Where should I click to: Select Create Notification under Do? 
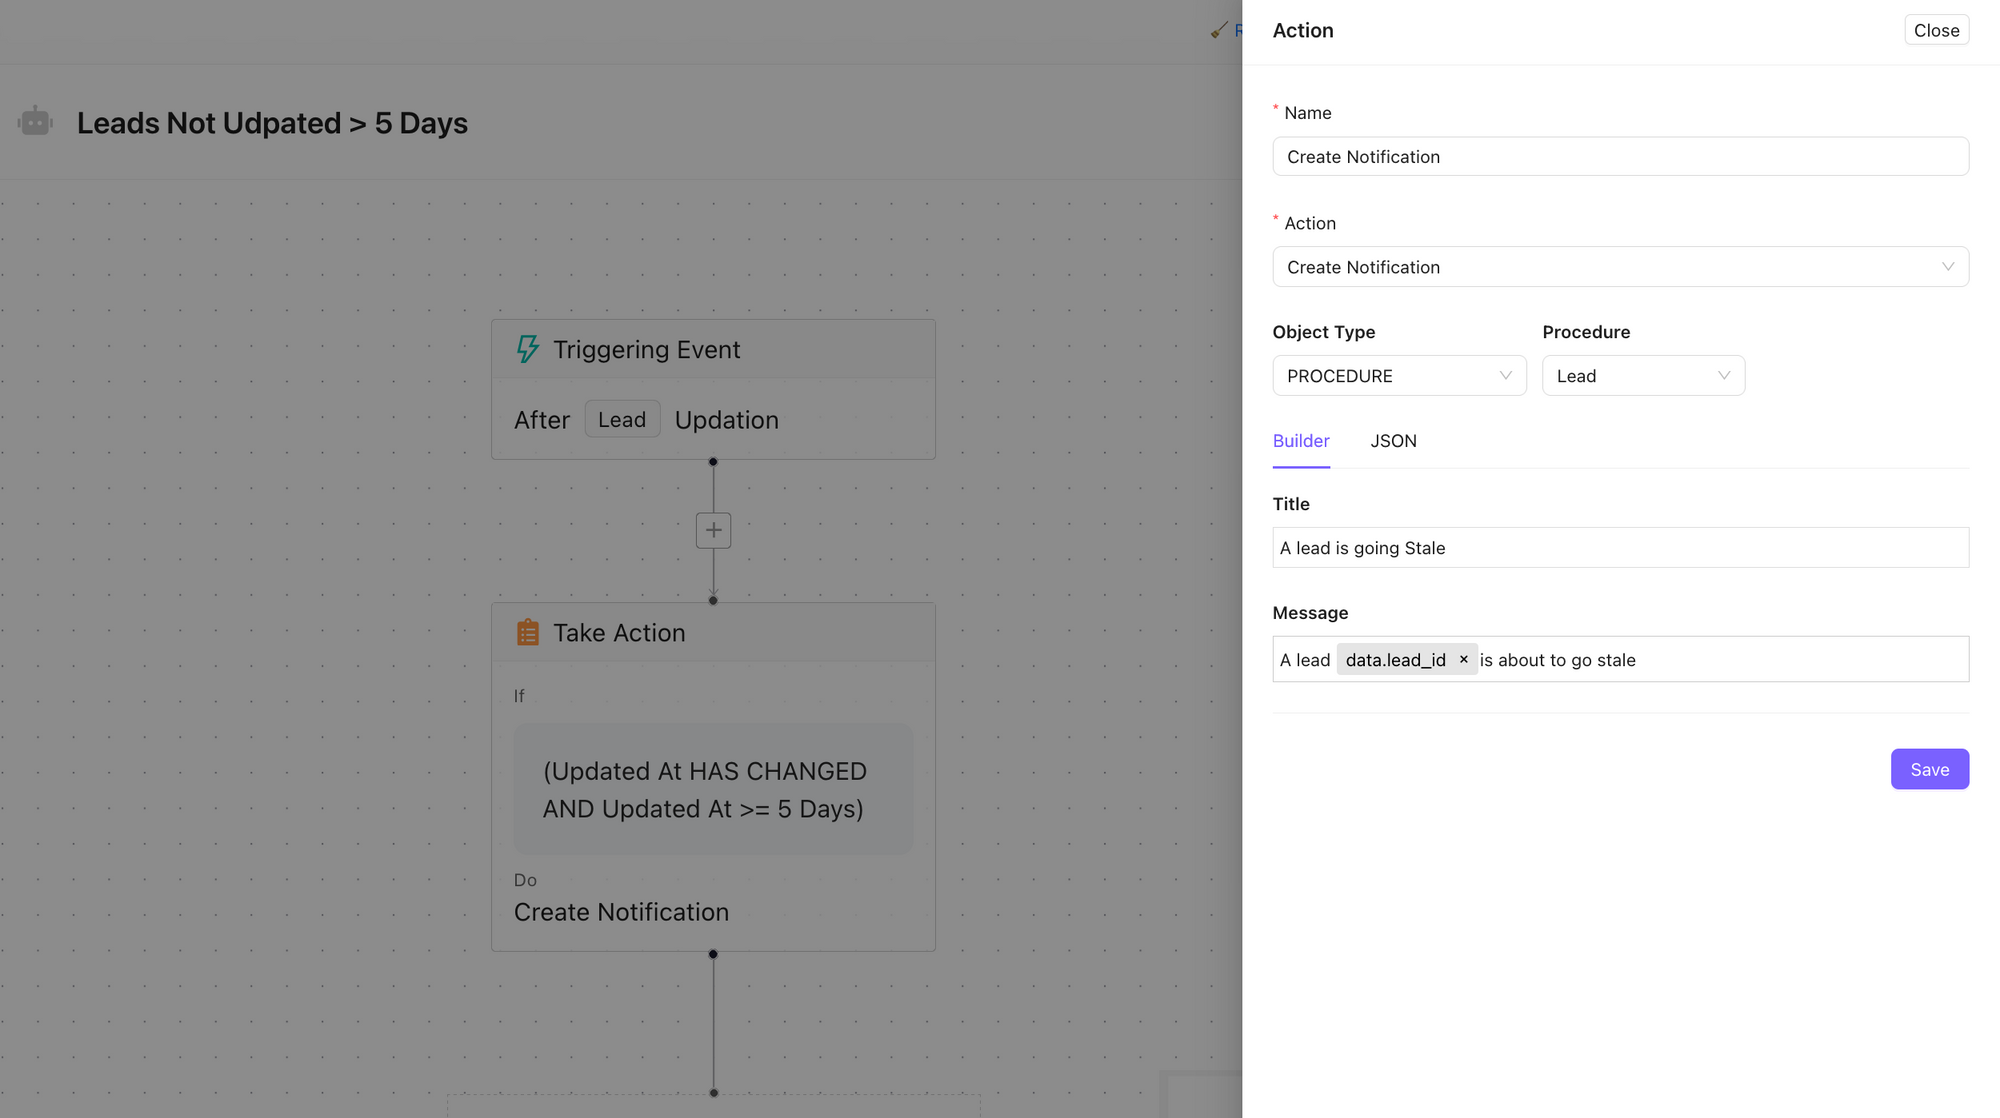tap(621, 912)
